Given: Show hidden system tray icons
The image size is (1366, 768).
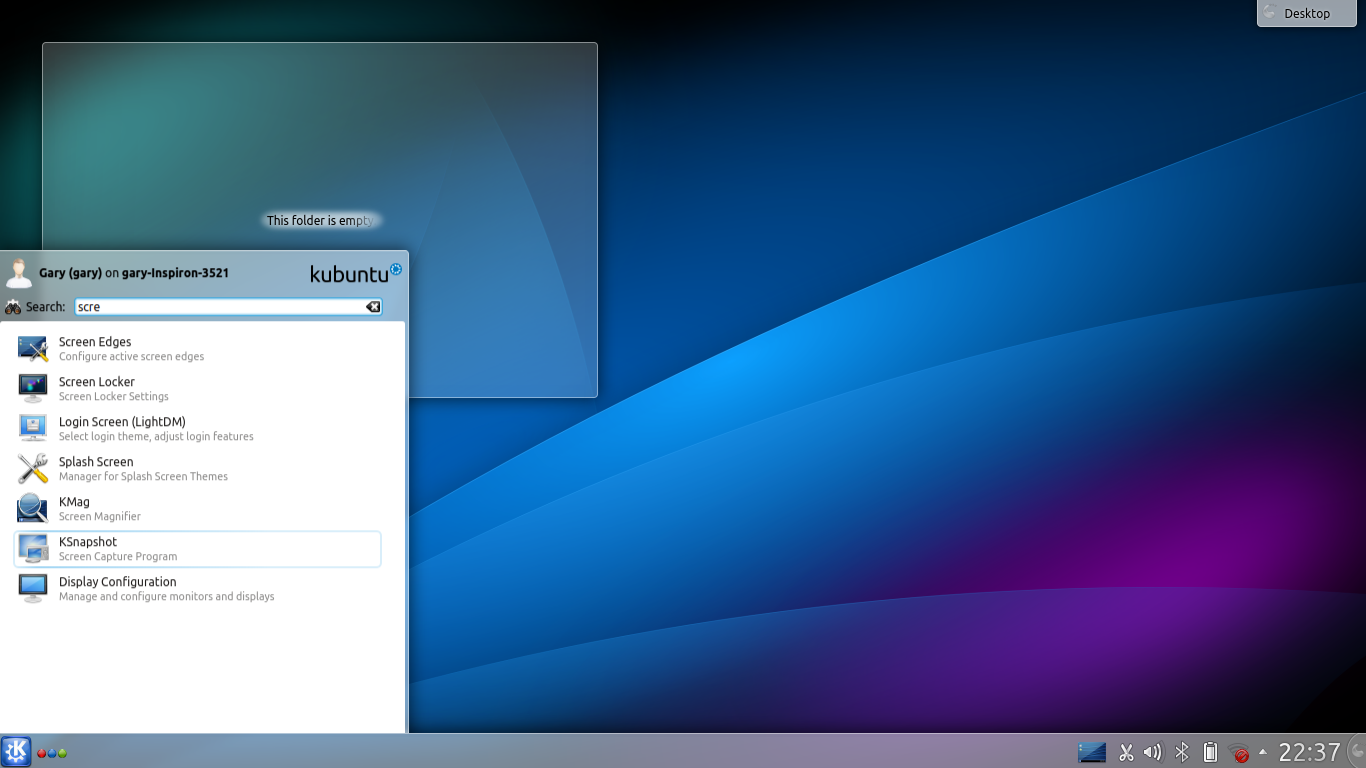Looking at the screenshot, I should click(x=1263, y=752).
